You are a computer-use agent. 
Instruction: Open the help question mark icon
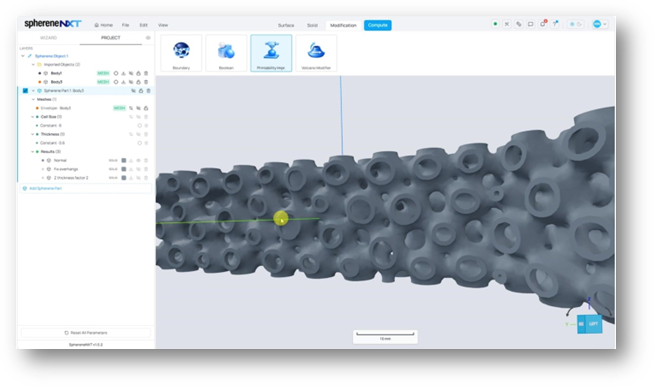555,24
